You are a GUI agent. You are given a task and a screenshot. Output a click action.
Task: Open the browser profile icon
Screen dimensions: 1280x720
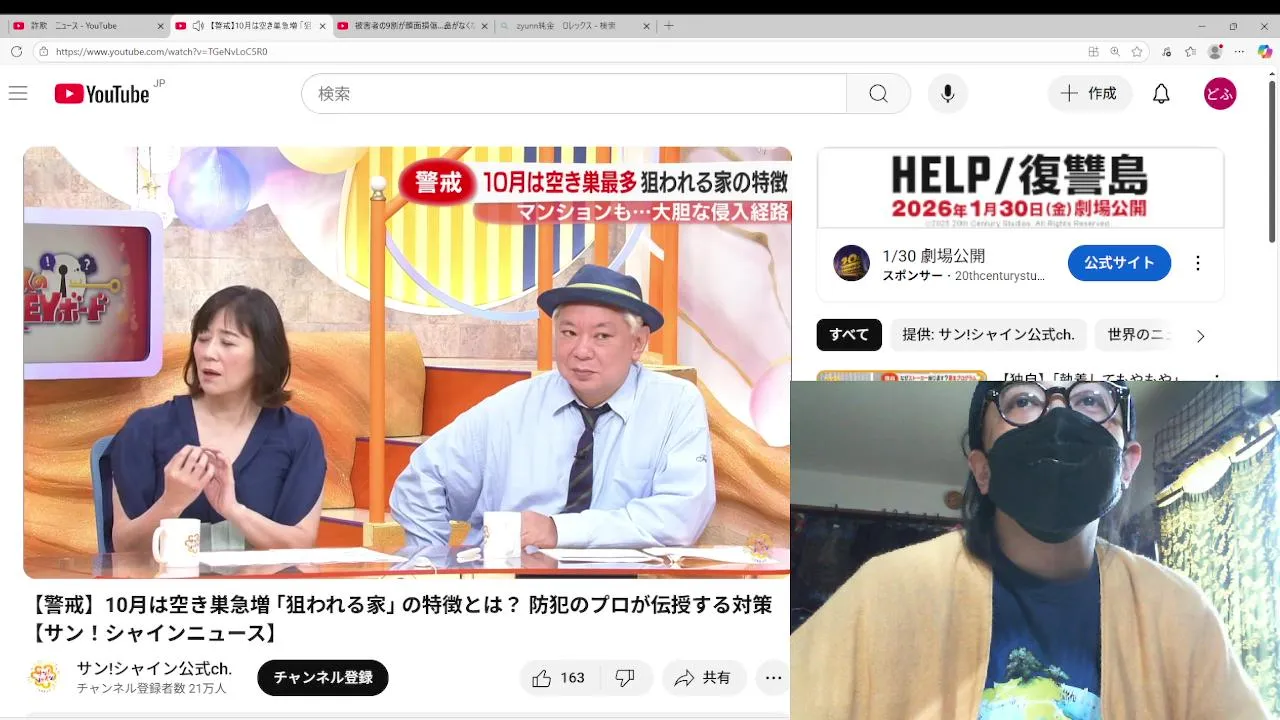tap(1215, 51)
